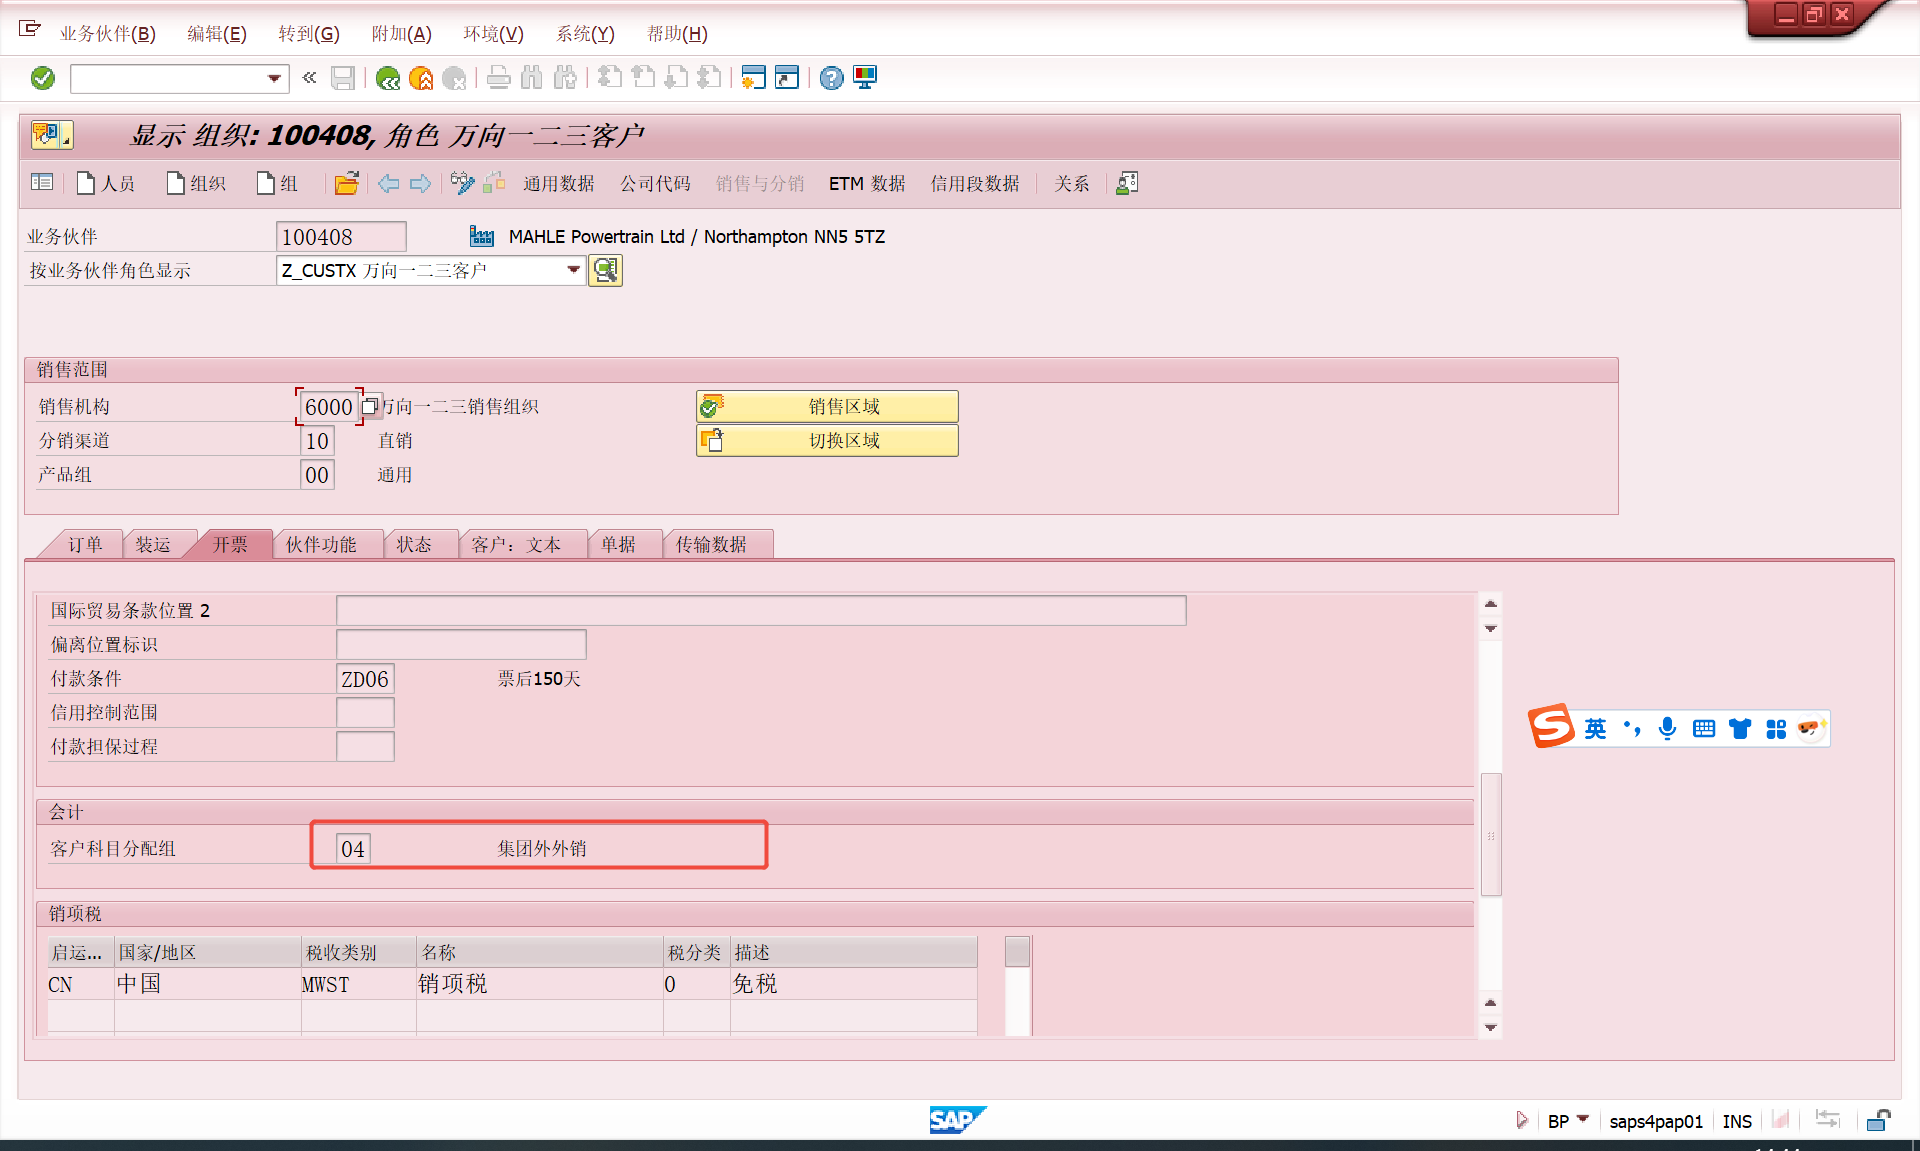Screen dimensions: 1920x1151
Task: Click the Locator list panel icon
Action: (42, 183)
